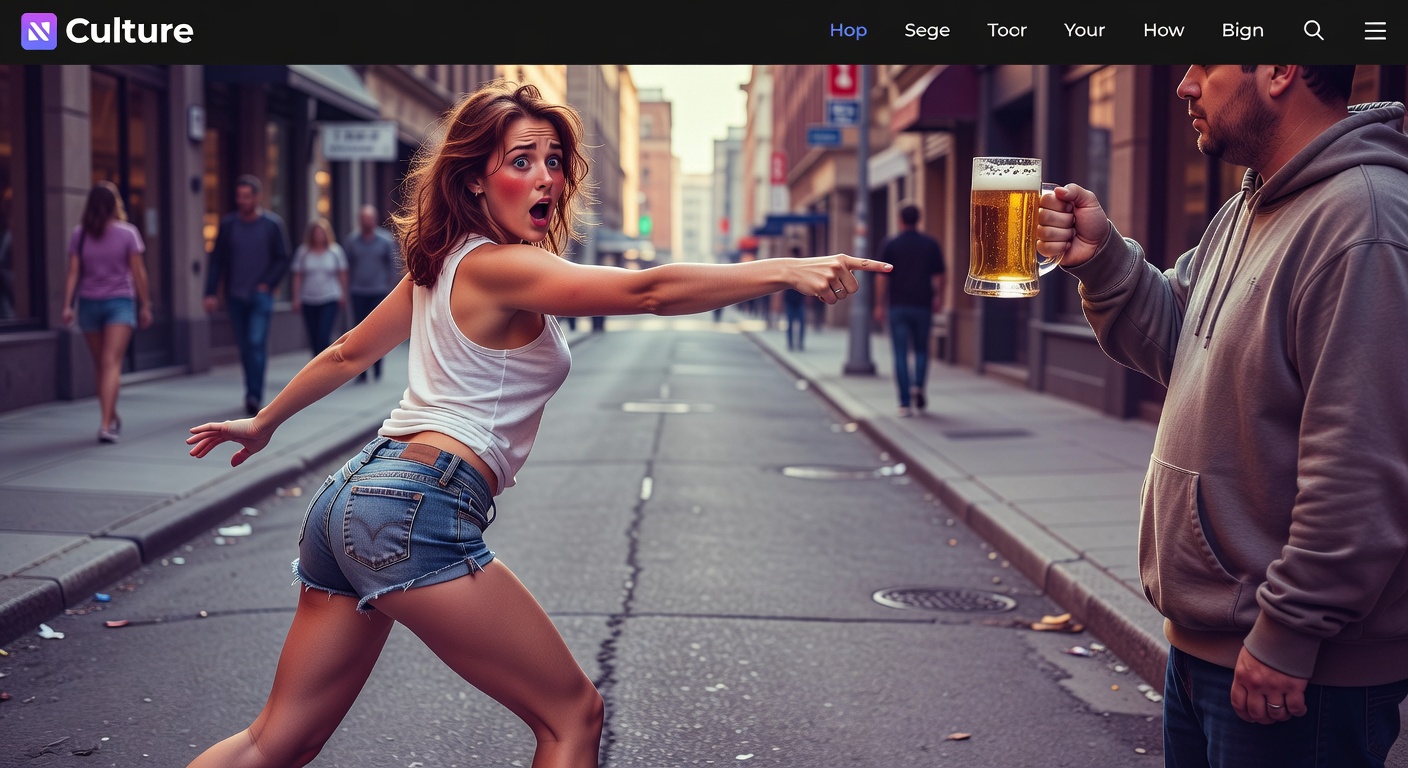Viewport: 1408px width, 768px height.
Task: Click the Bign navigation link
Action: point(1242,31)
